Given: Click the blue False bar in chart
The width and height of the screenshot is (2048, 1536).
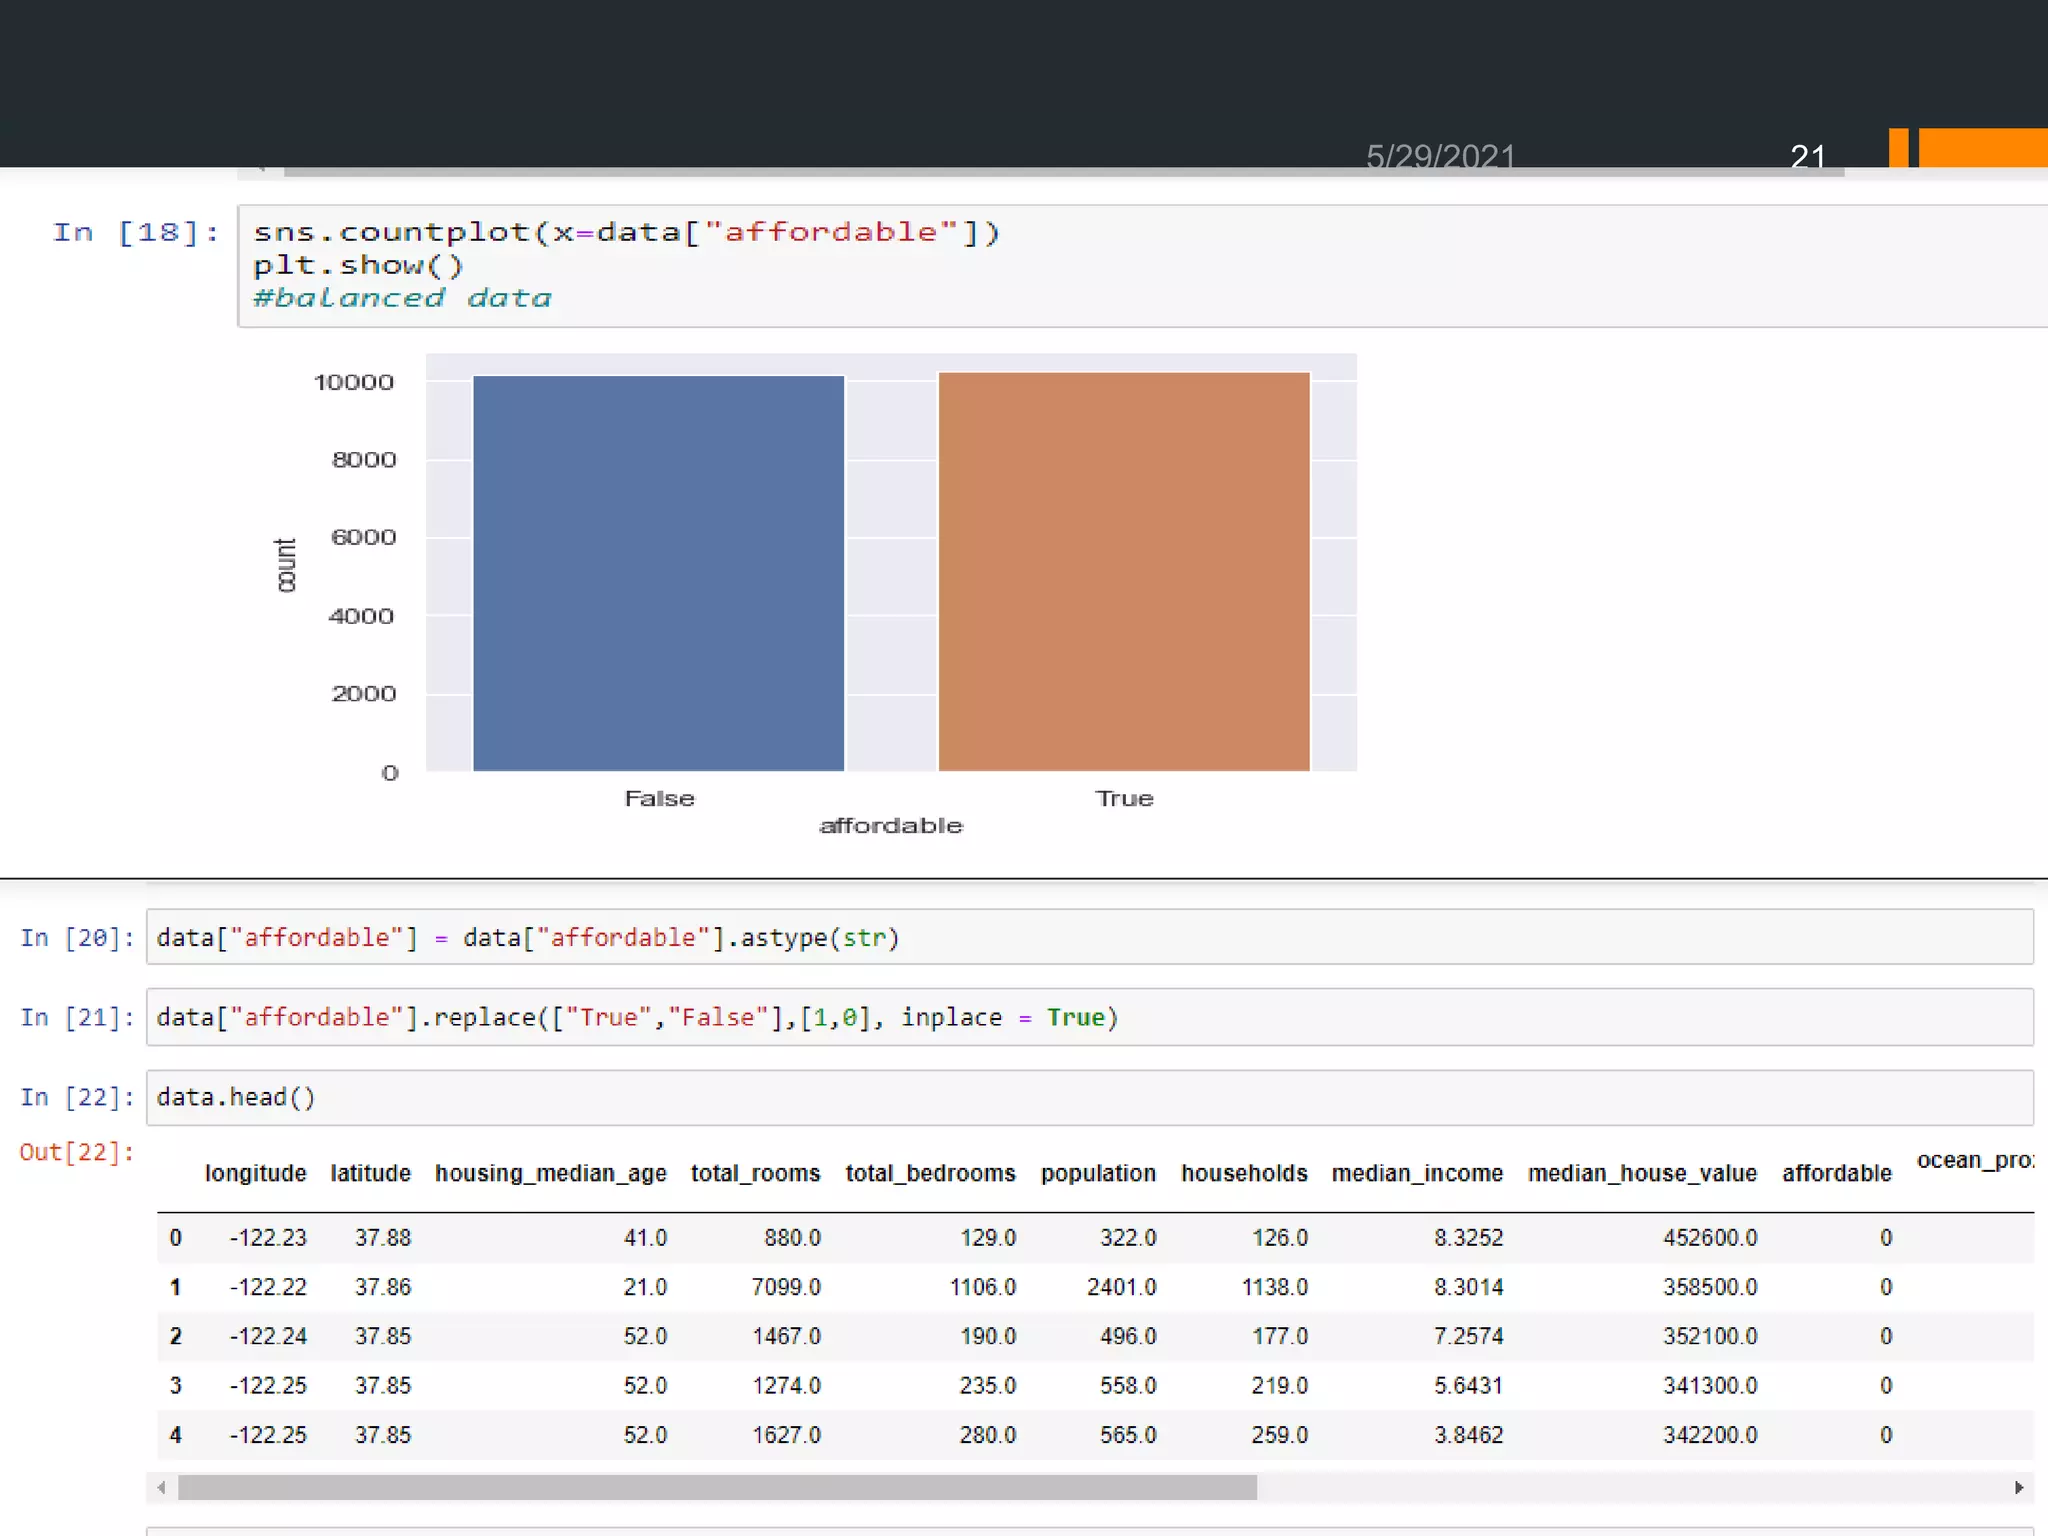Looking at the screenshot, I should tap(658, 573).
